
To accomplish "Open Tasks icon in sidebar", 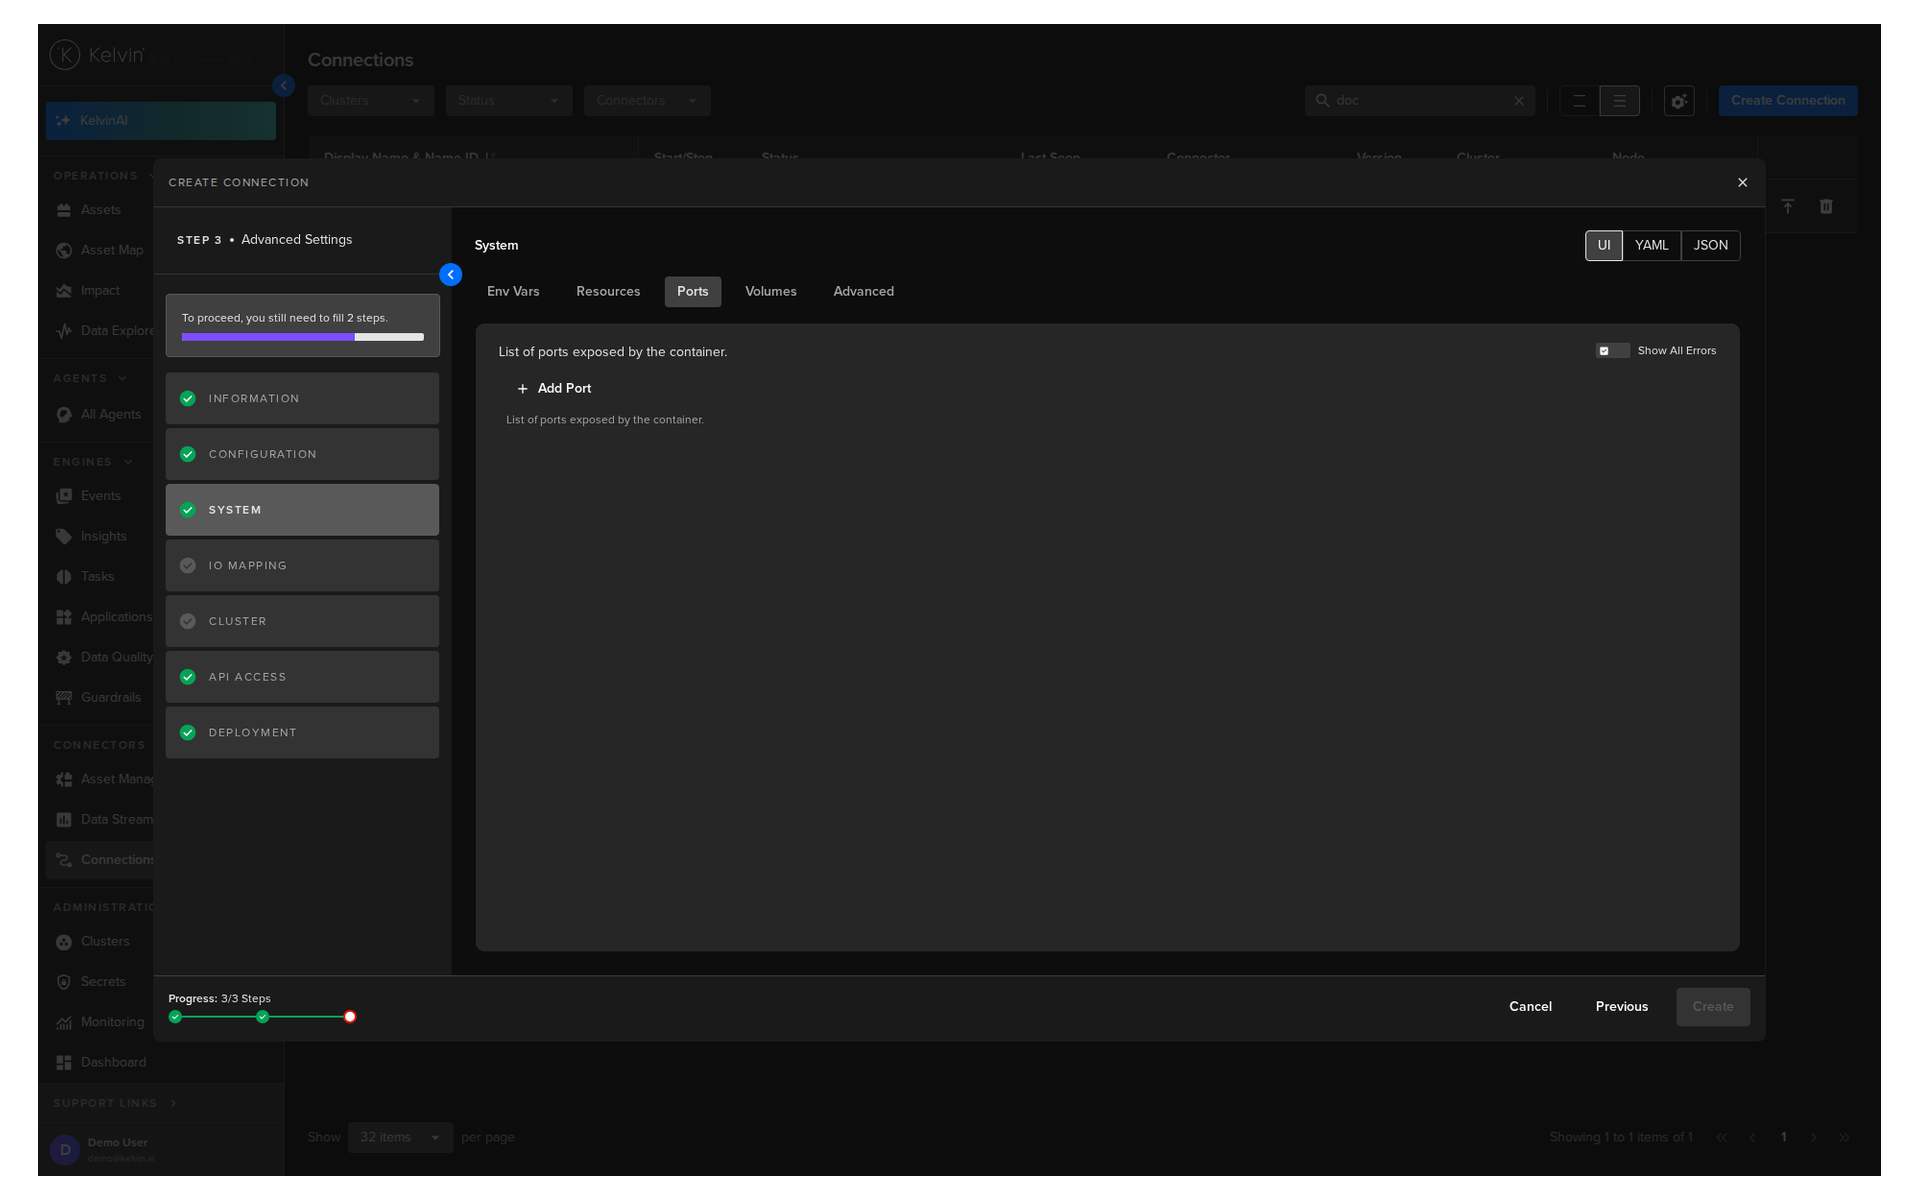I will point(64,577).
